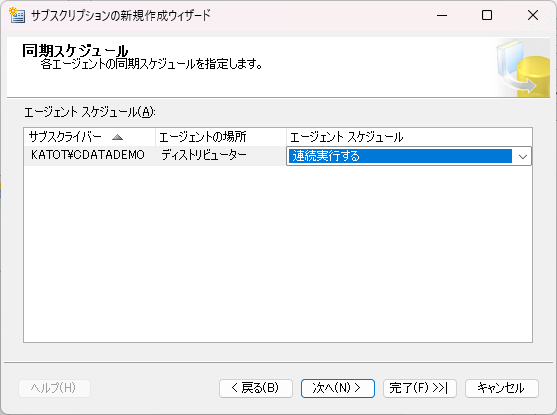
Task: Select the 連続実行する combo box
Action: pos(409,156)
